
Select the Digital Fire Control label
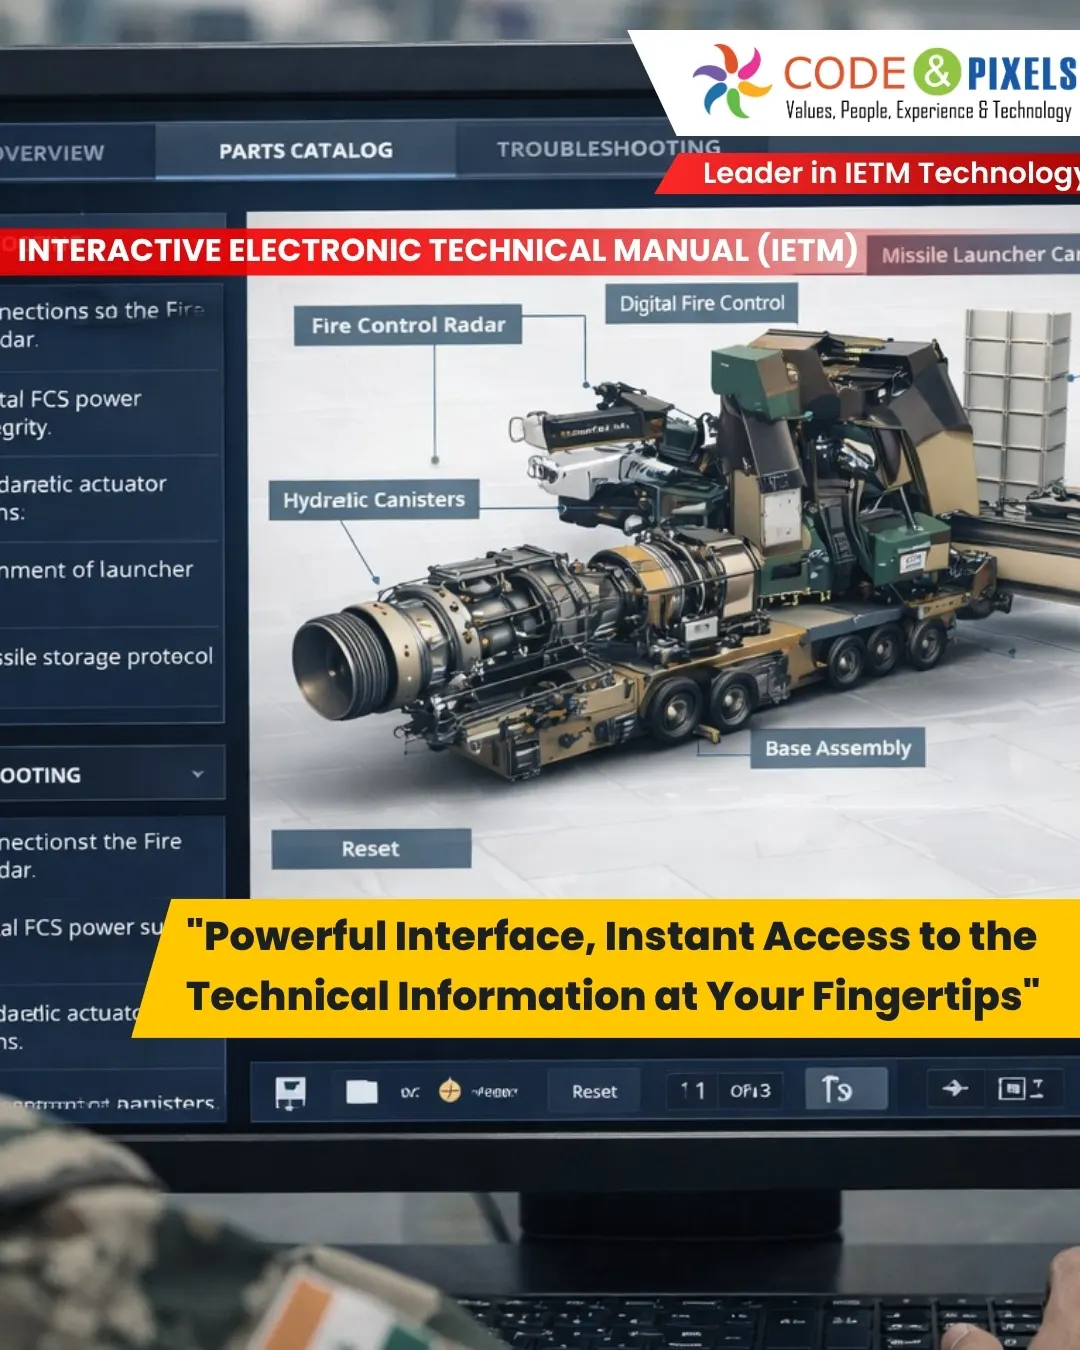tap(701, 304)
